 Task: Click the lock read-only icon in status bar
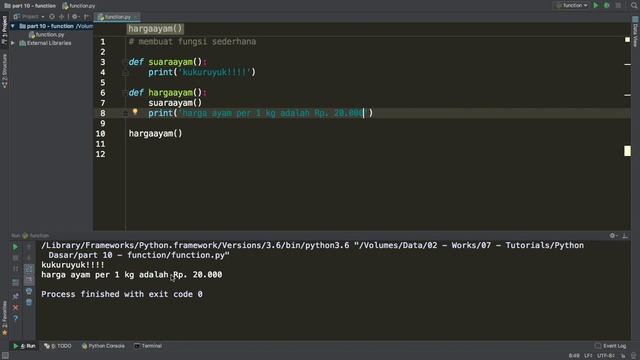click(x=623, y=356)
